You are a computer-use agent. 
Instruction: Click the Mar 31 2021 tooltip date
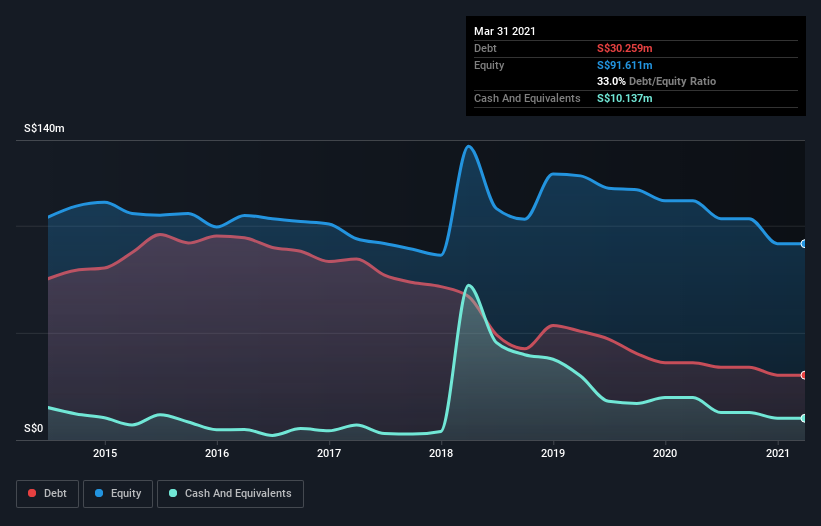click(x=505, y=31)
